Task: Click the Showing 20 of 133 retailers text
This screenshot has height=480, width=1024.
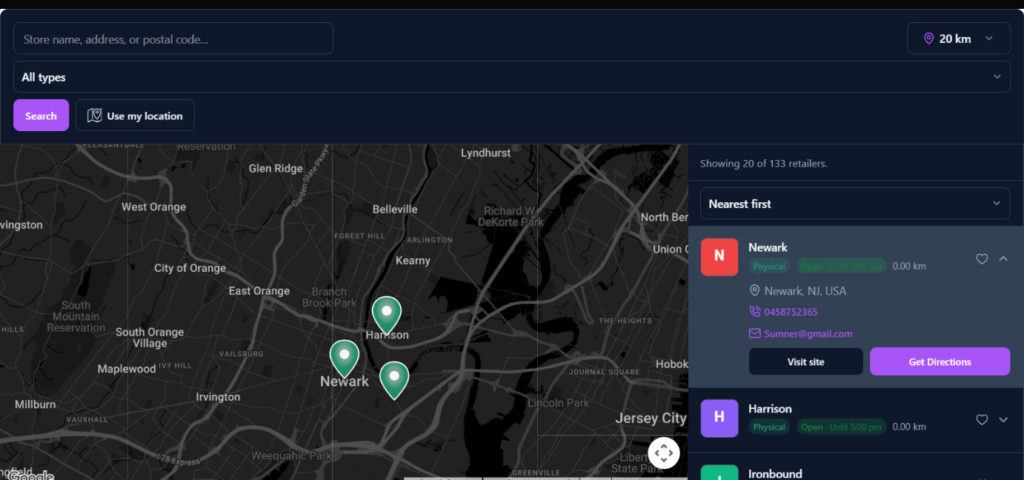Action: 763,163
